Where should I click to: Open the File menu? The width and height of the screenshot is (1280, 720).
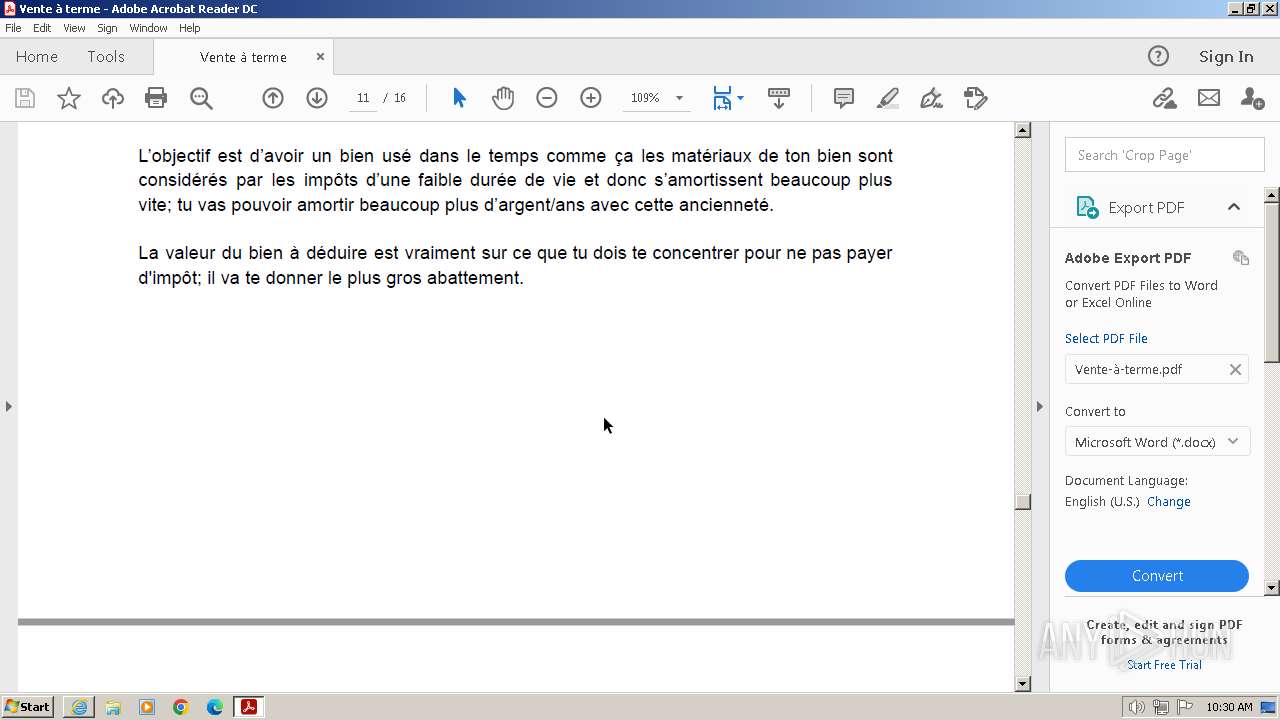click(x=13, y=28)
